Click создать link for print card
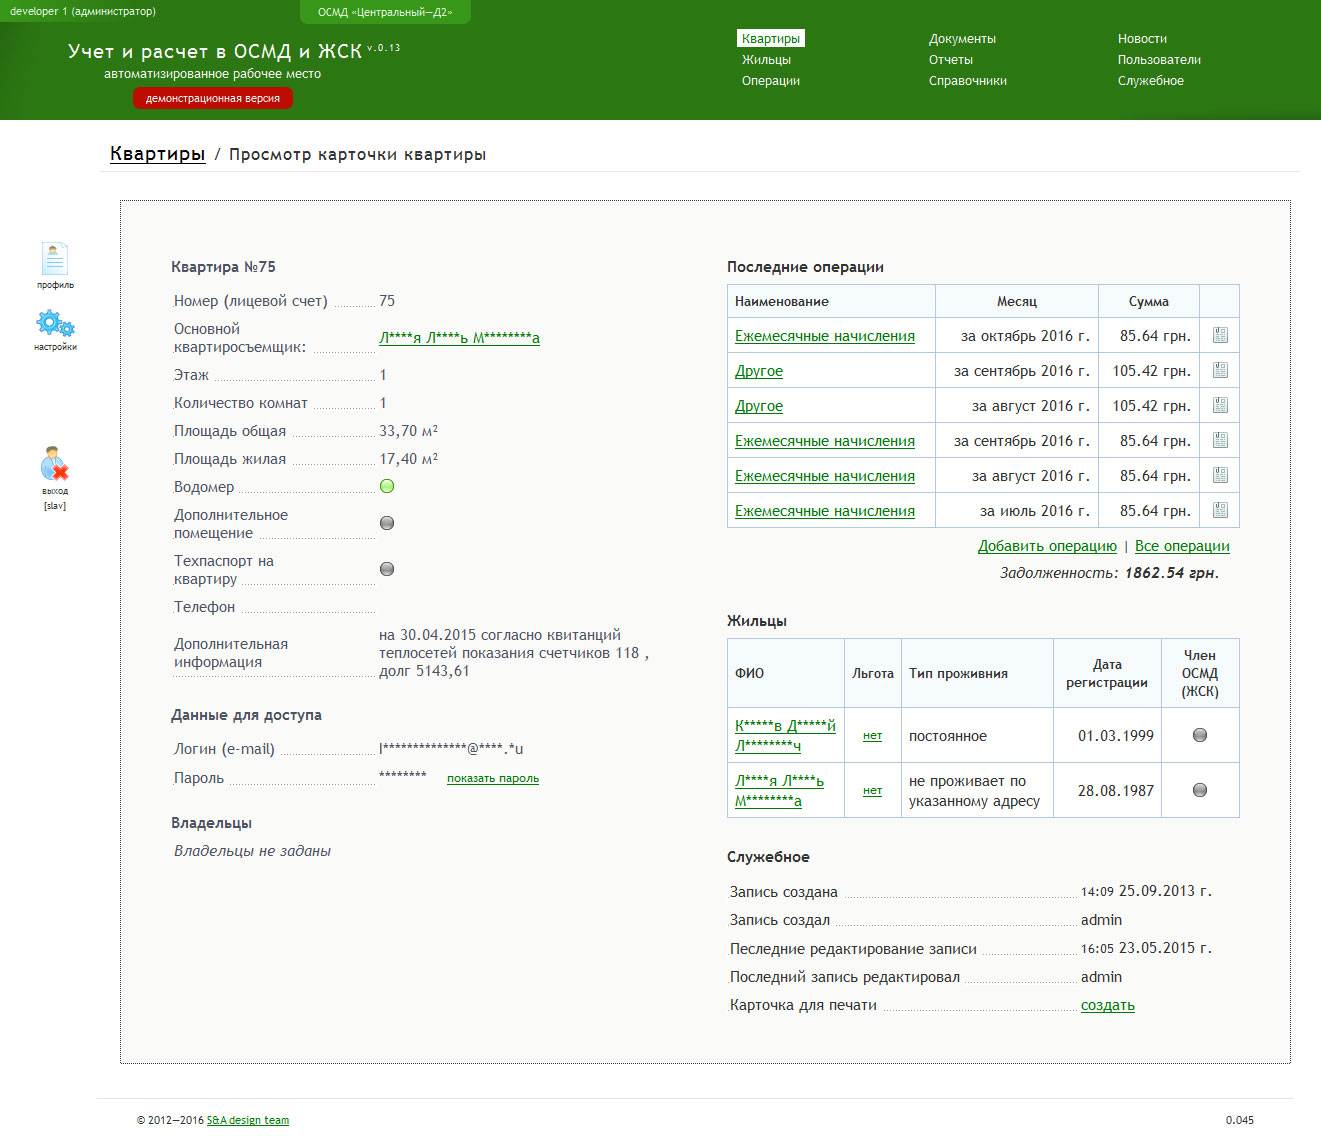This screenshot has width=1321, height=1141. (x=1108, y=1006)
